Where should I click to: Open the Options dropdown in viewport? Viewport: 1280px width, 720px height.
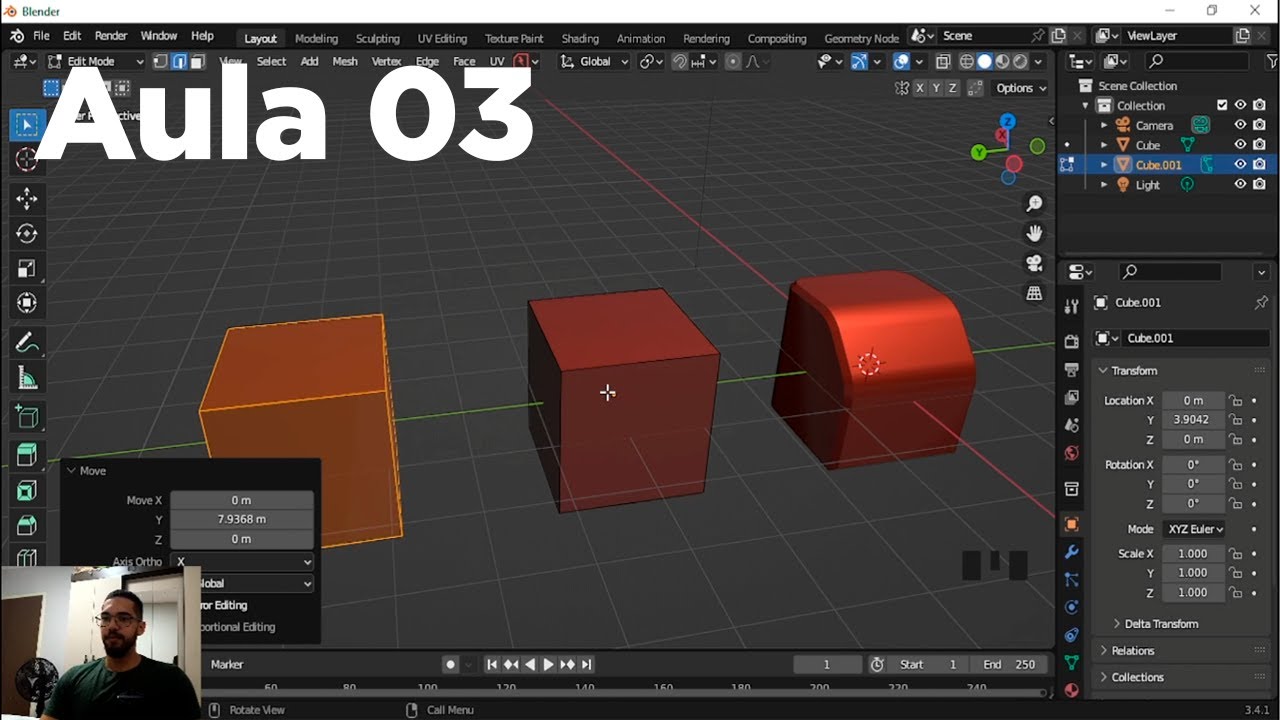pos(1021,88)
